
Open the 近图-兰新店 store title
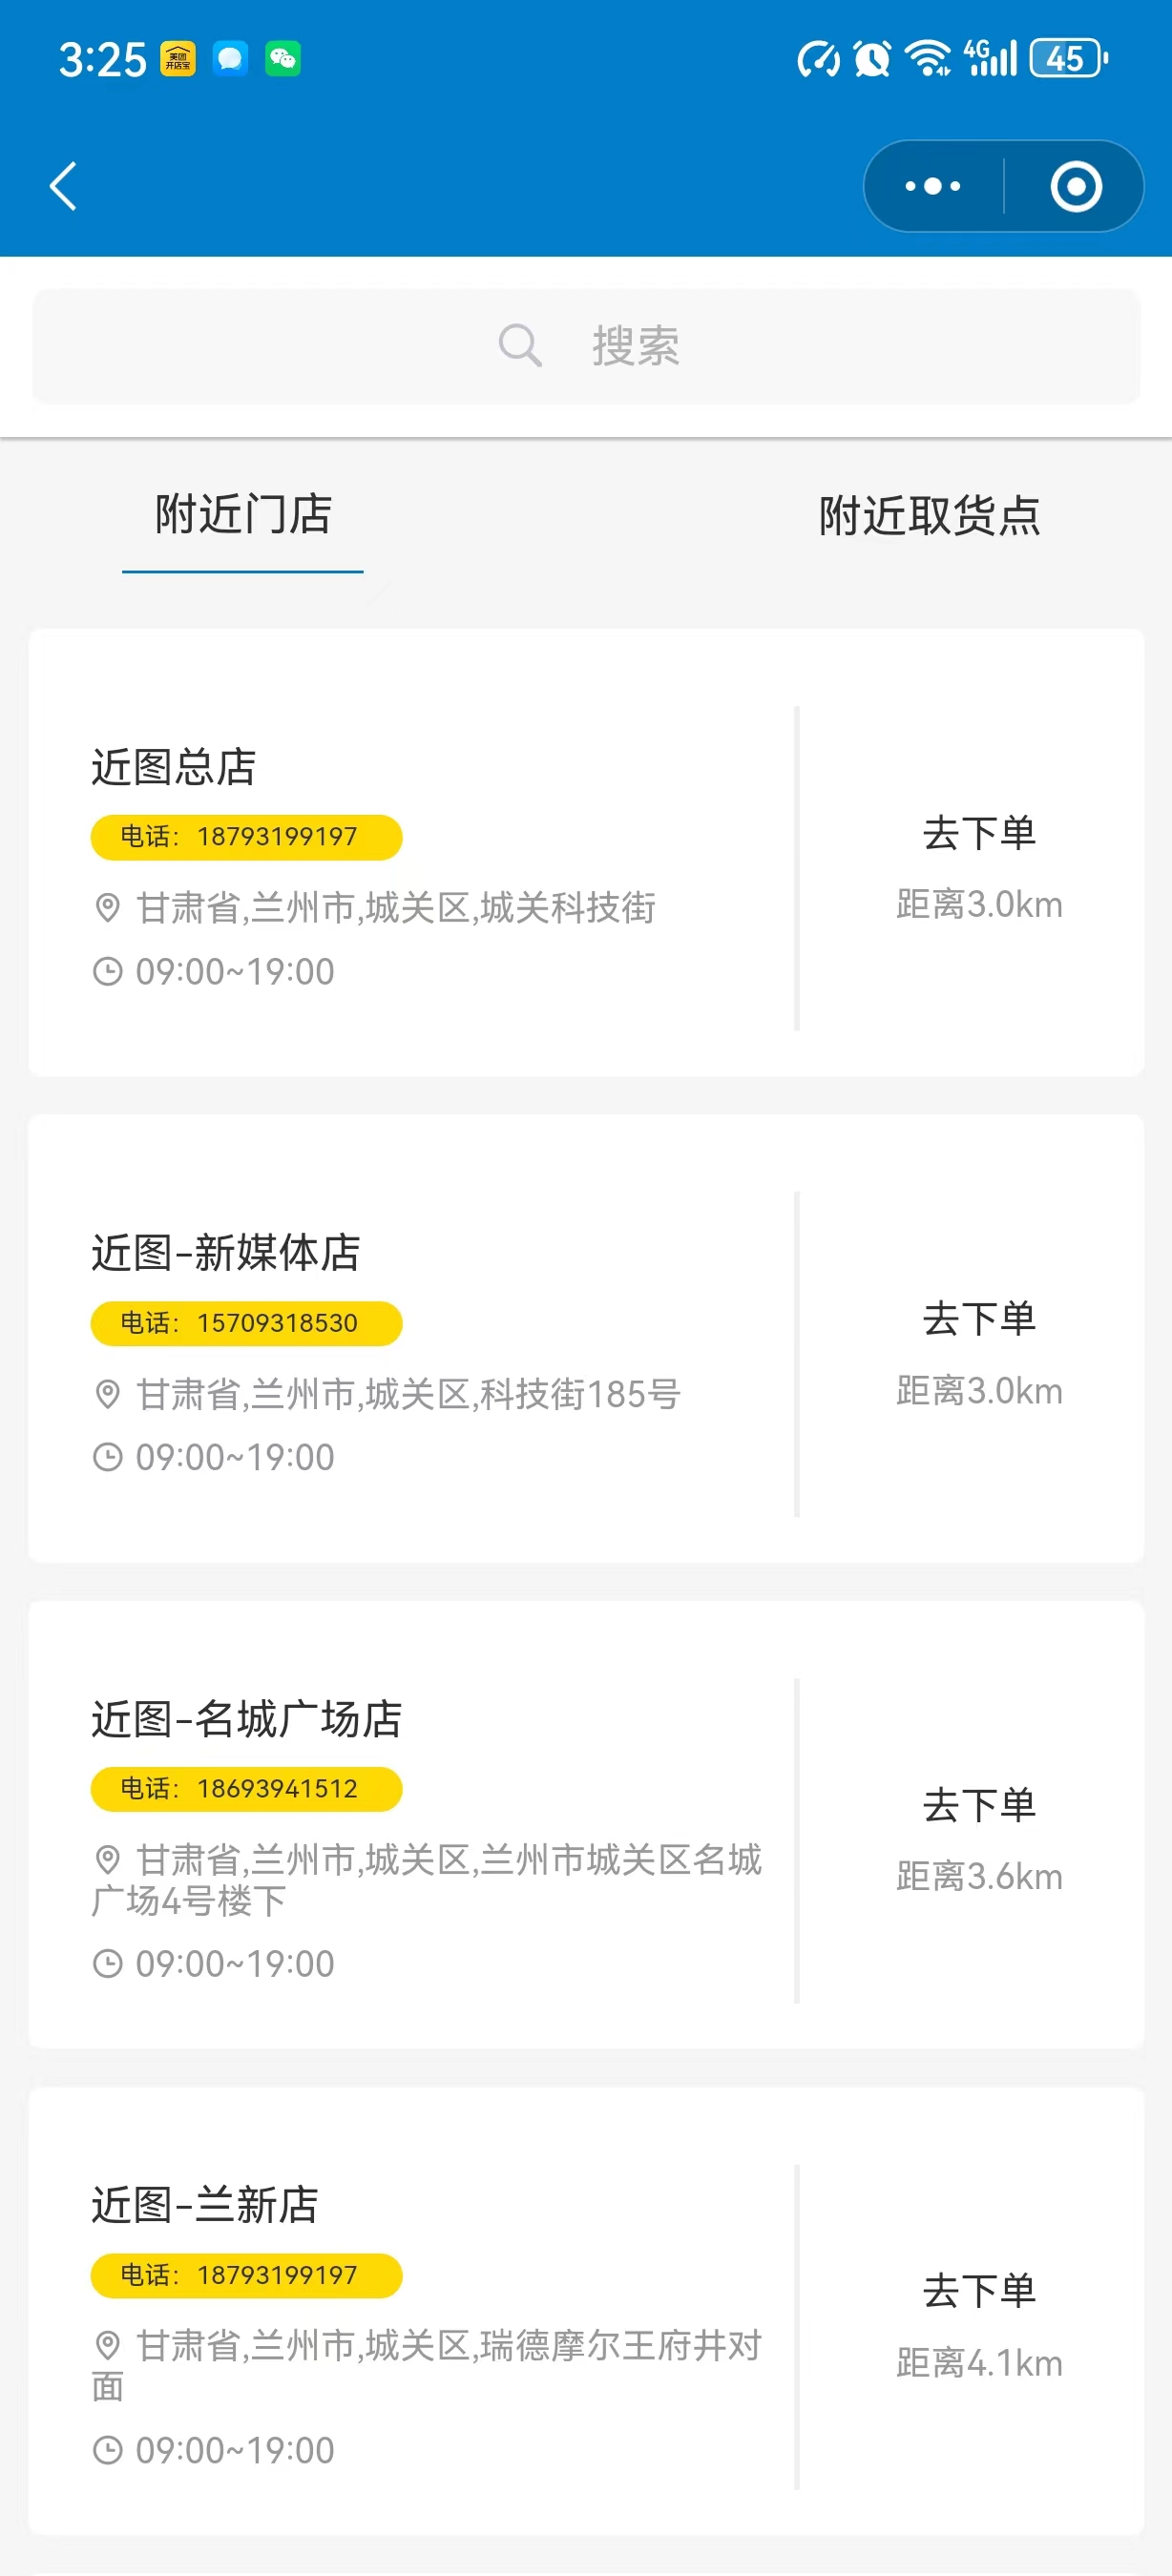pos(205,2205)
